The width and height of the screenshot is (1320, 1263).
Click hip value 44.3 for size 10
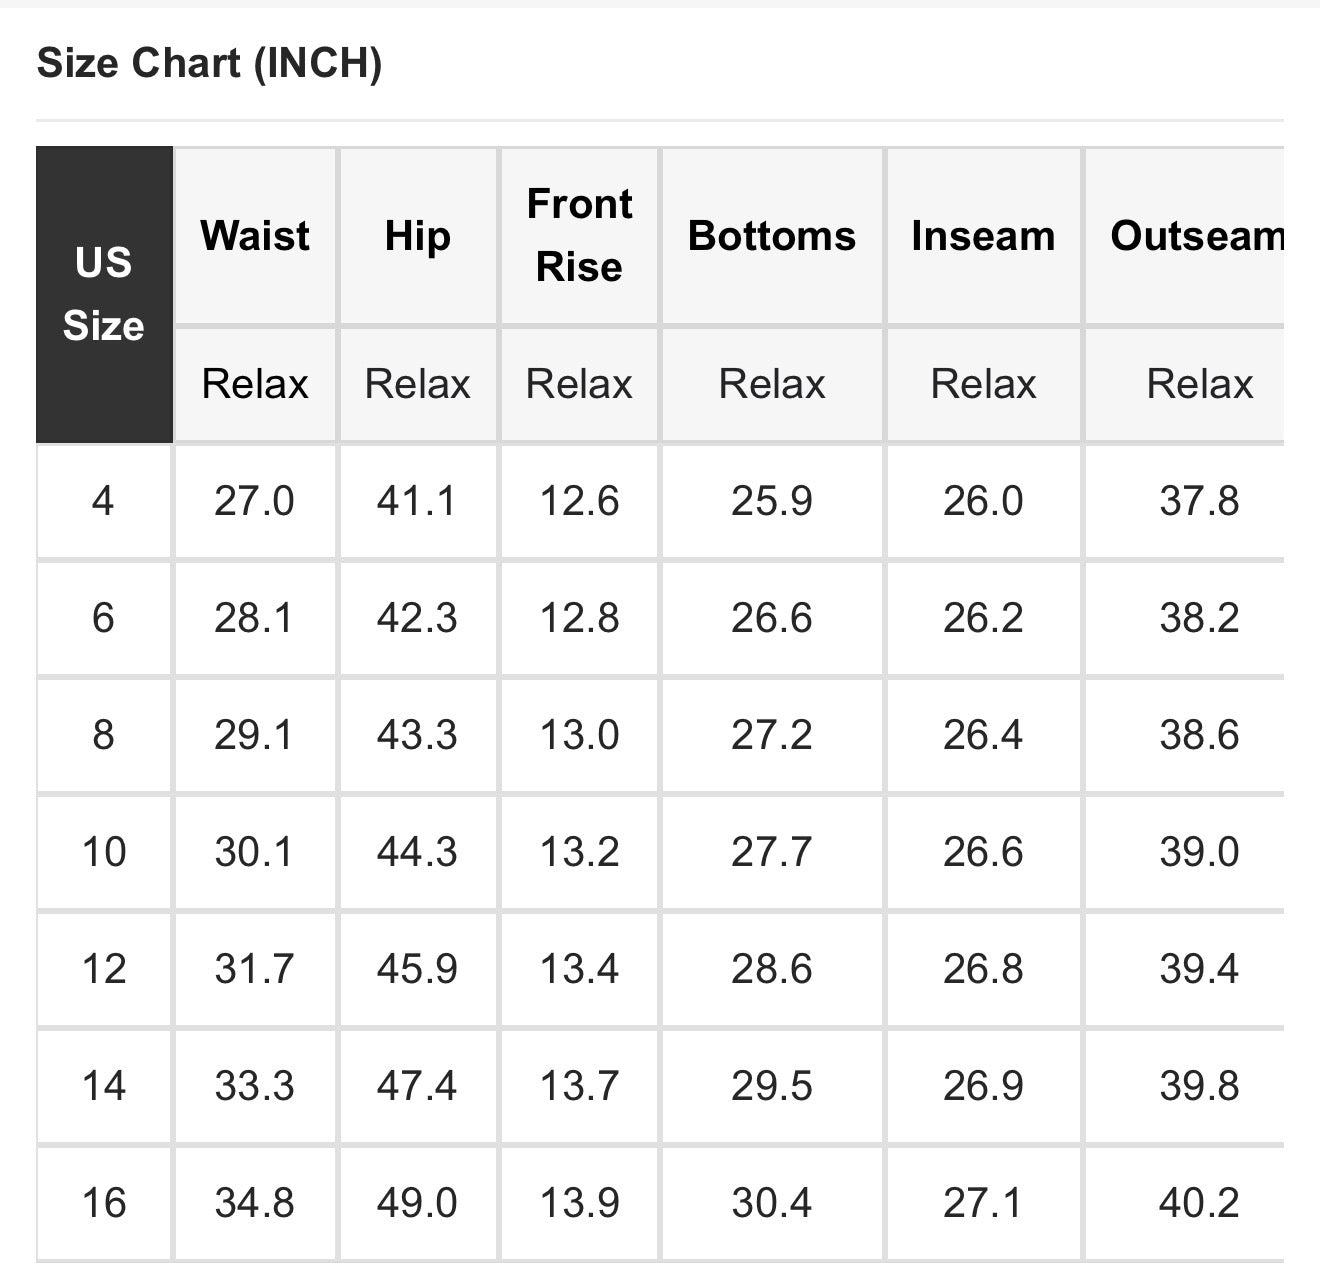418,852
